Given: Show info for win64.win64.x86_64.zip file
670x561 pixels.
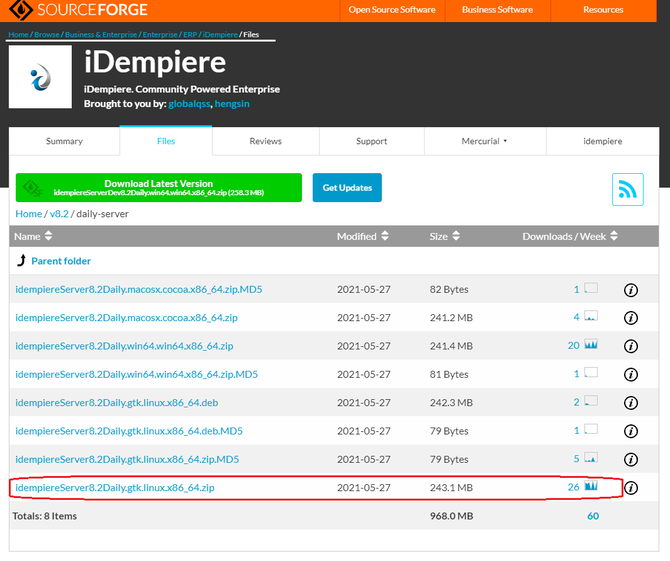Looking at the screenshot, I should [631, 346].
